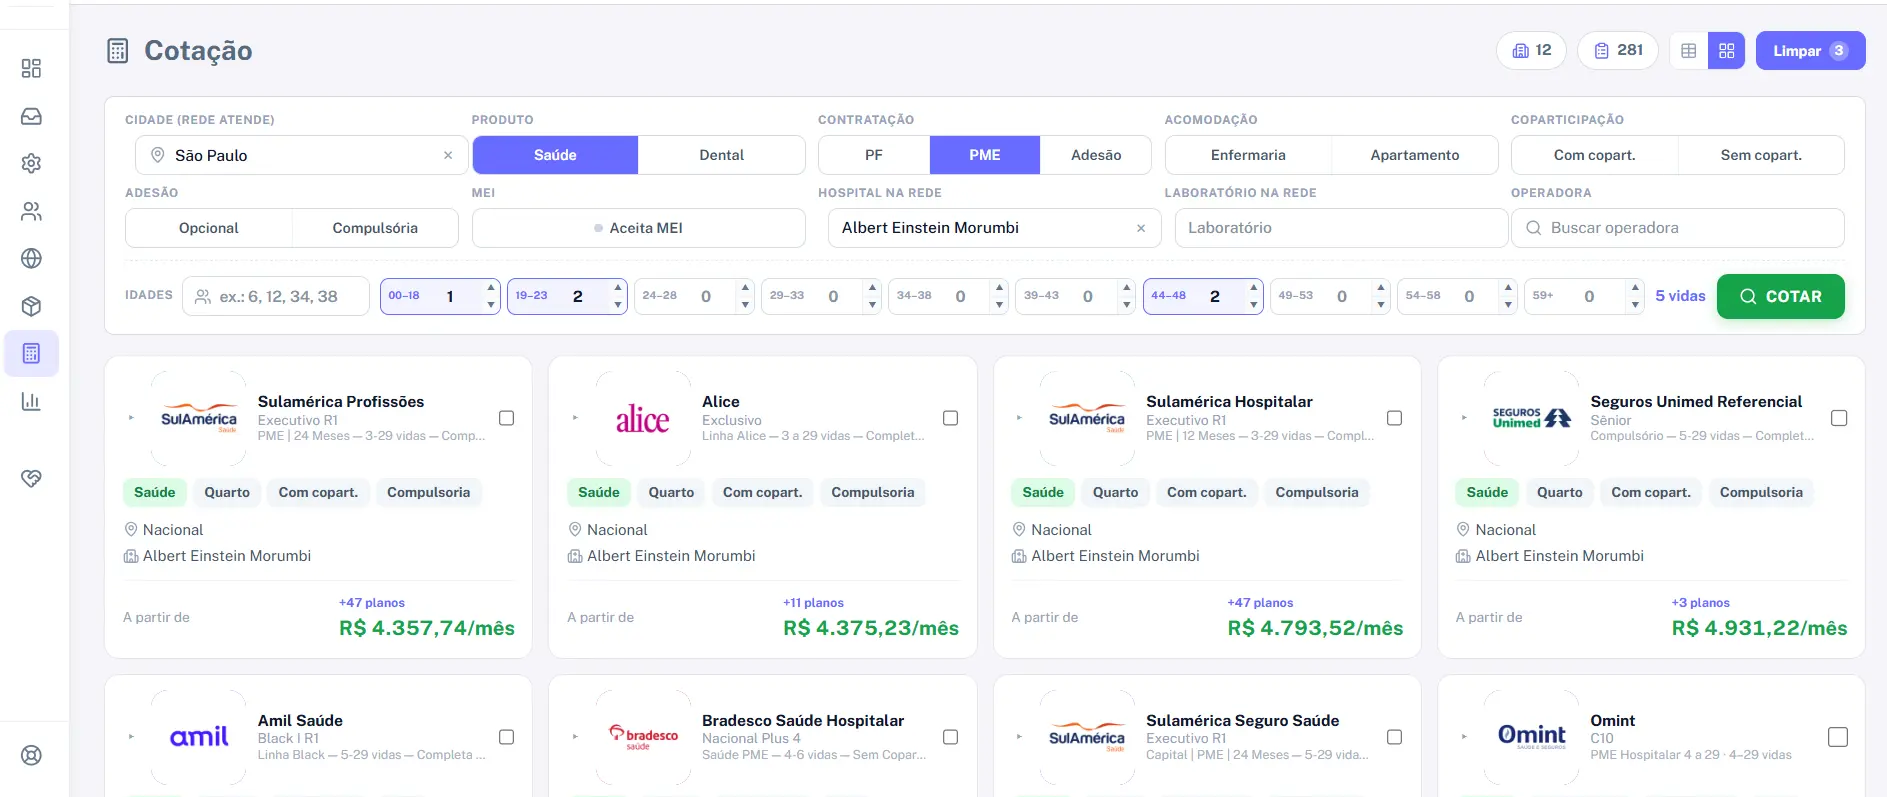The image size is (1887, 797).
Task: Click the Limpar filters button
Action: (x=1810, y=51)
